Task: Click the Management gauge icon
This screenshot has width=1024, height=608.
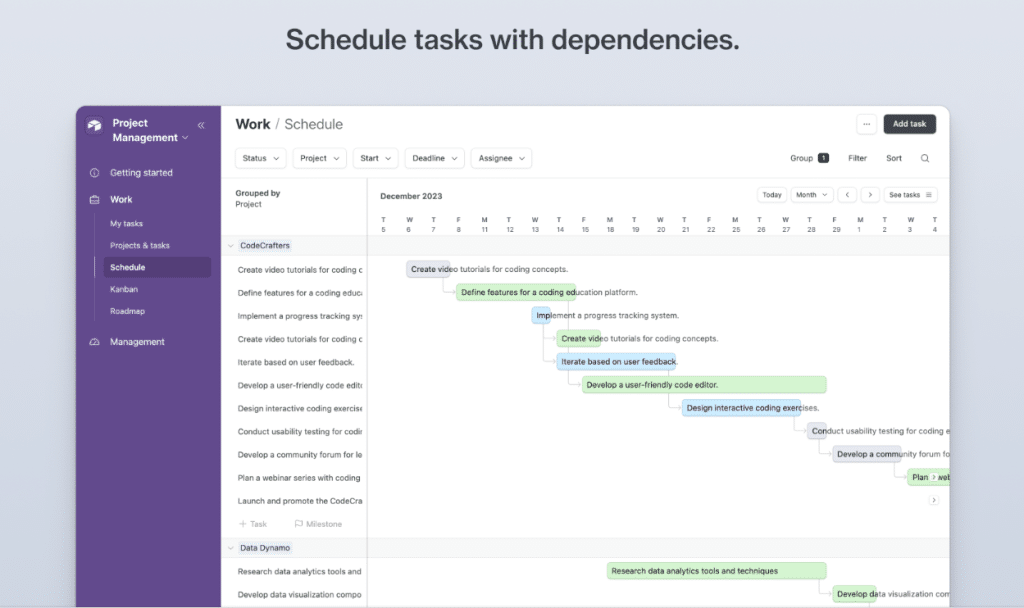Action: coord(95,342)
